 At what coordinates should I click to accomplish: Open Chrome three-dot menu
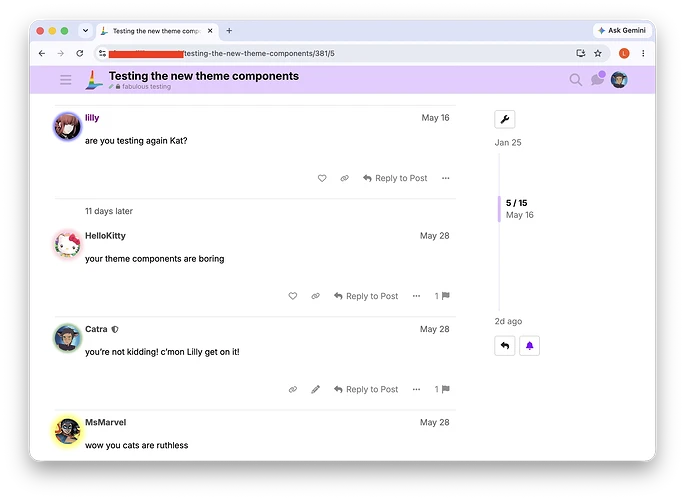pyautogui.click(x=643, y=53)
